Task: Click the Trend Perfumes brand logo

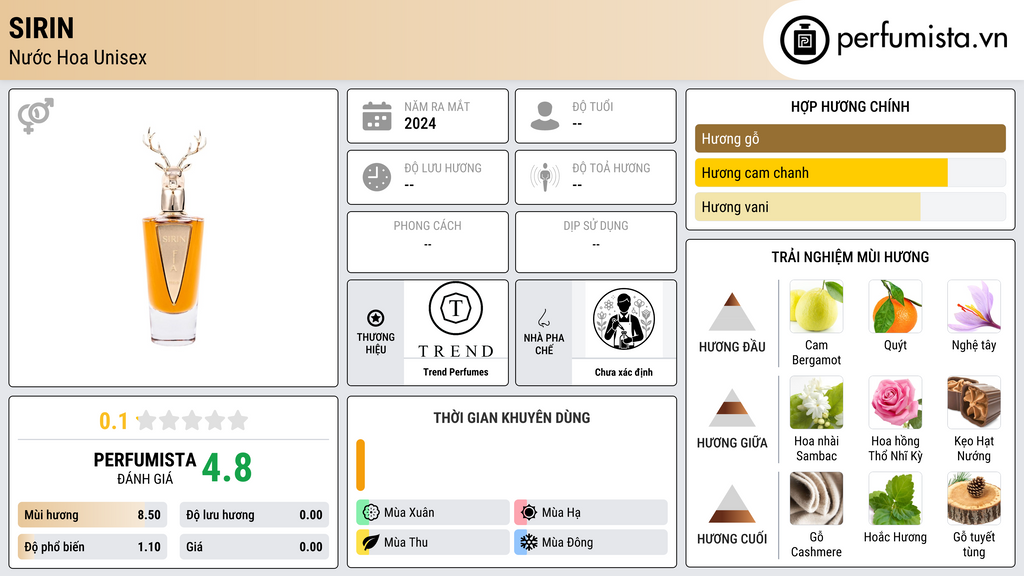Action: 456,321
